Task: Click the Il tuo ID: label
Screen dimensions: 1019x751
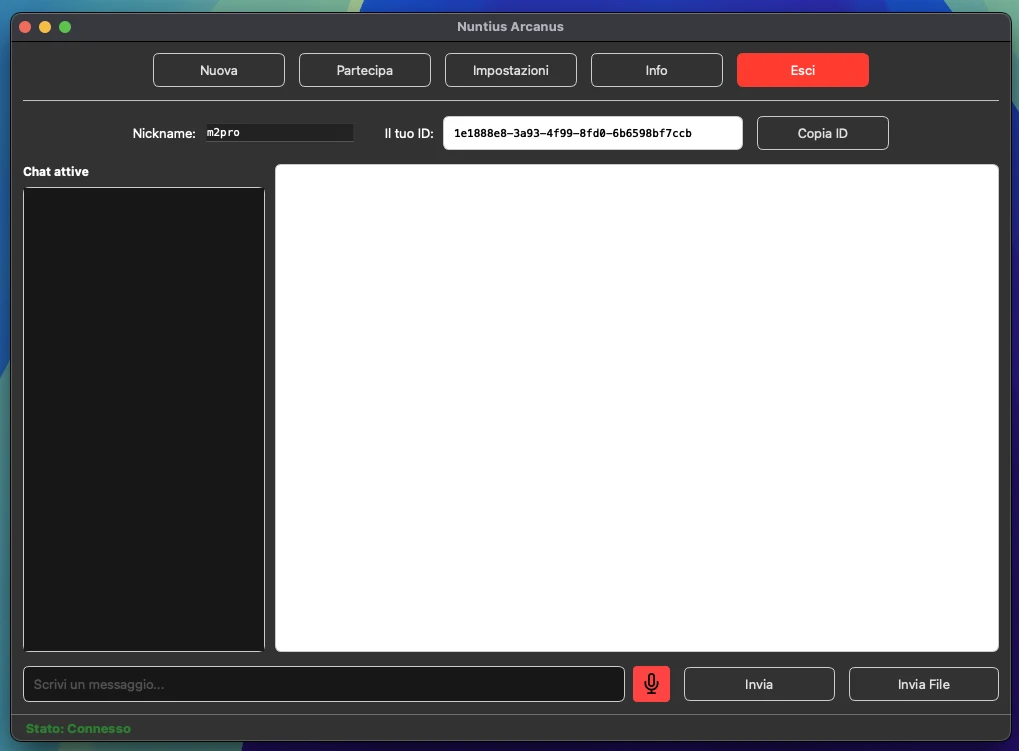Action: click(409, 133)
